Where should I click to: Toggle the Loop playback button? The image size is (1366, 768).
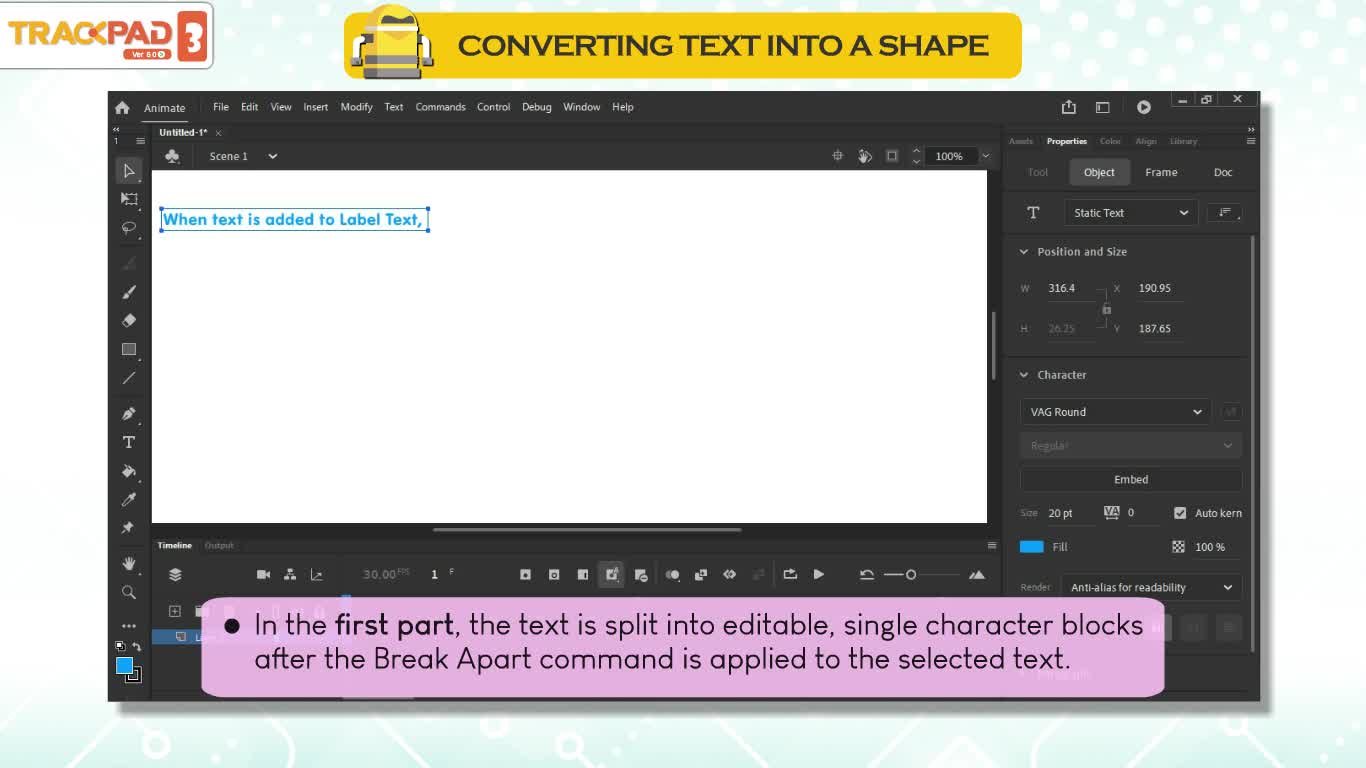coord(790,574)
